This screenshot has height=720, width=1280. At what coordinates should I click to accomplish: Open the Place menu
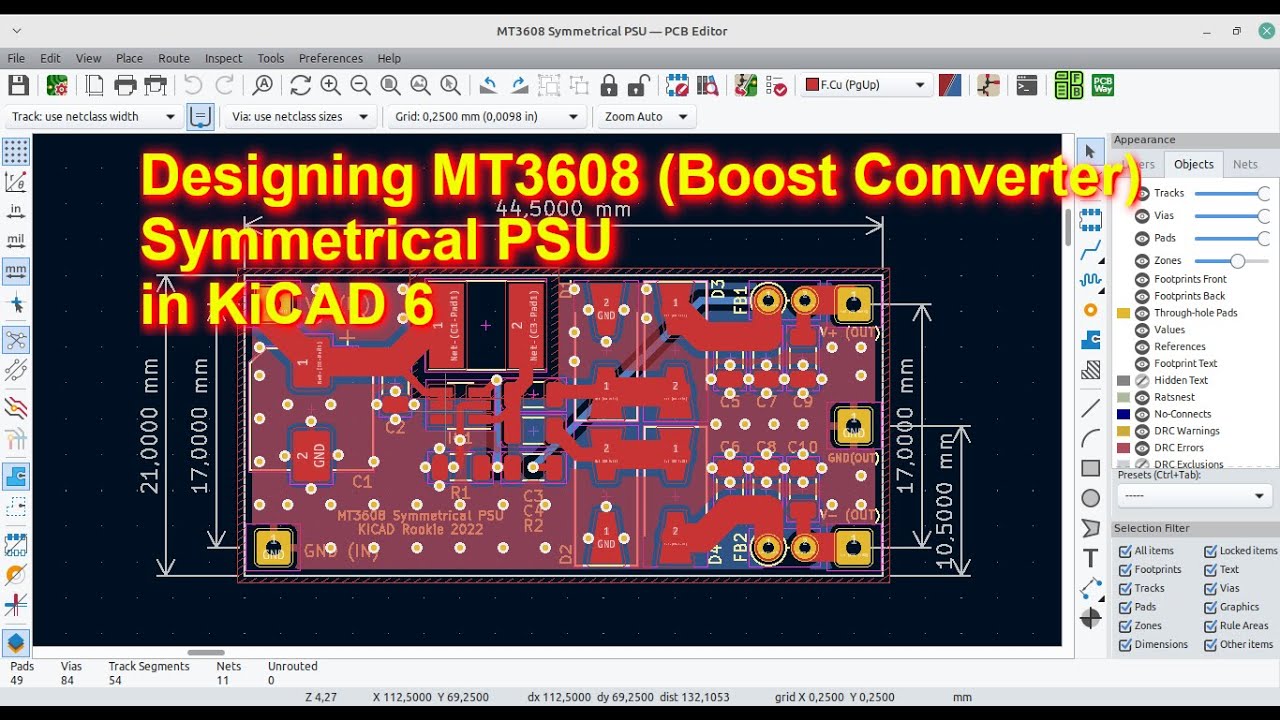(129, 58)
